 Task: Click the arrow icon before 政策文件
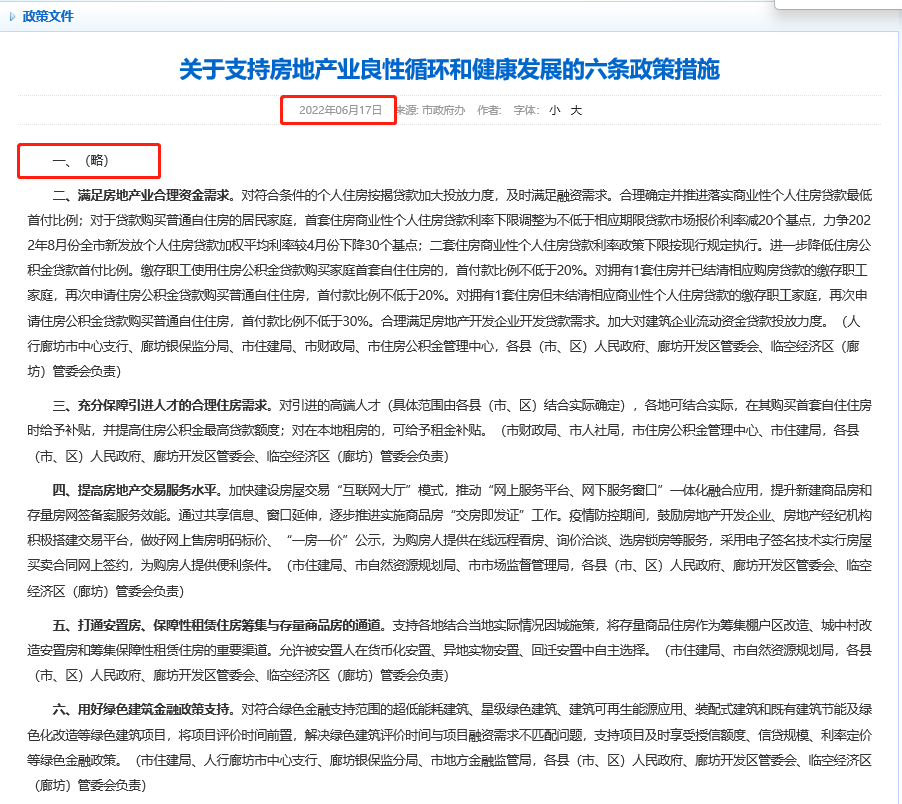[x=12, y=17]
